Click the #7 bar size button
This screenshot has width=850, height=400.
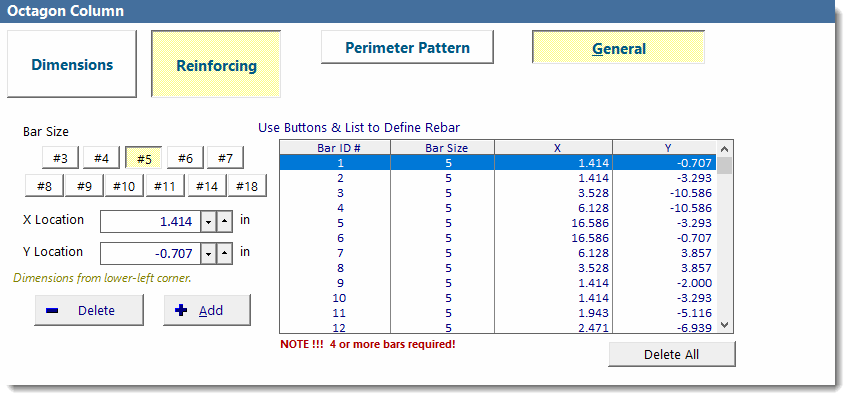[225, 158]
